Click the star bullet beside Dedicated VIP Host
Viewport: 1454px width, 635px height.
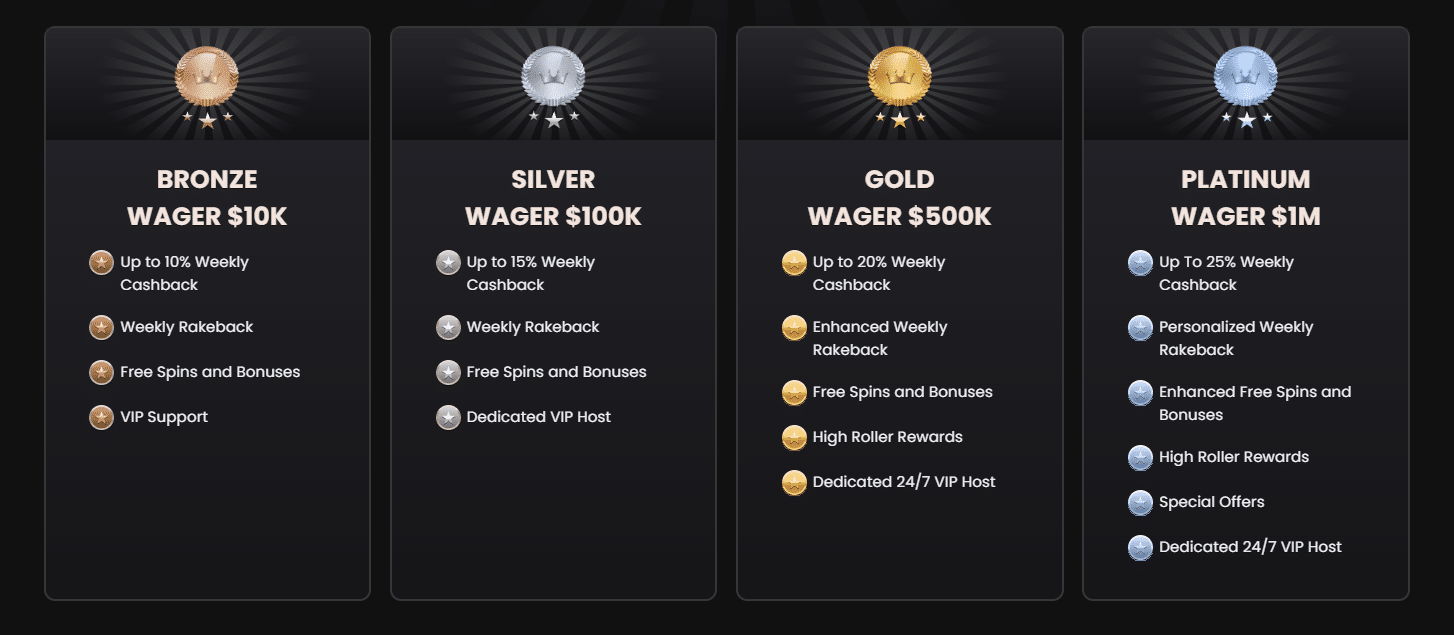447,417
